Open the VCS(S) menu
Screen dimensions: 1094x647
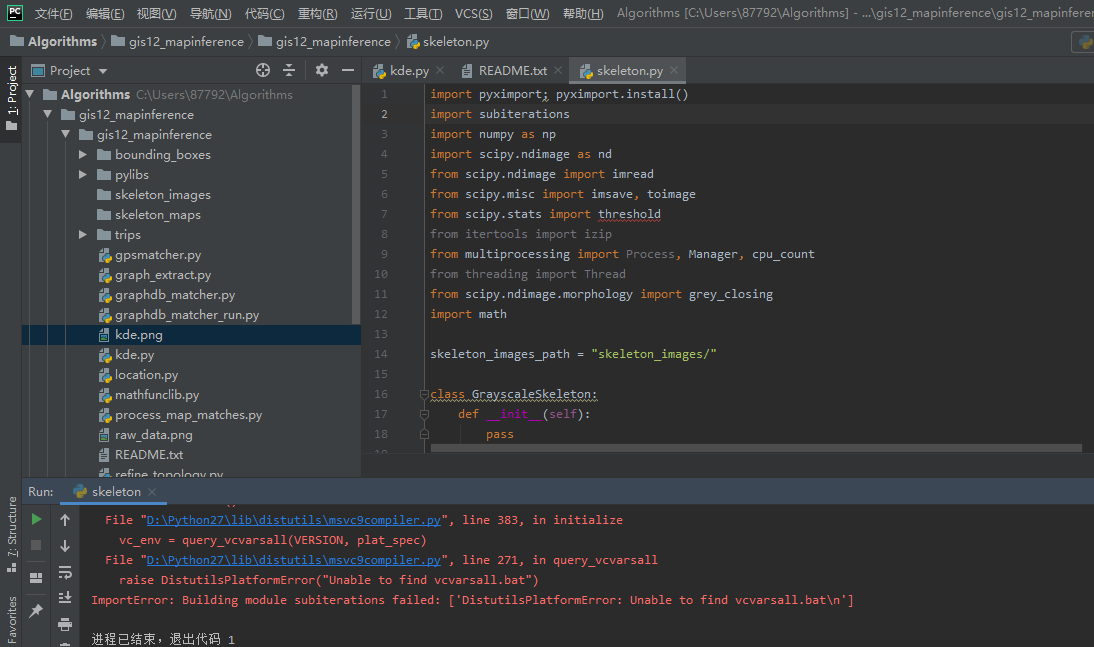(474, 13)
